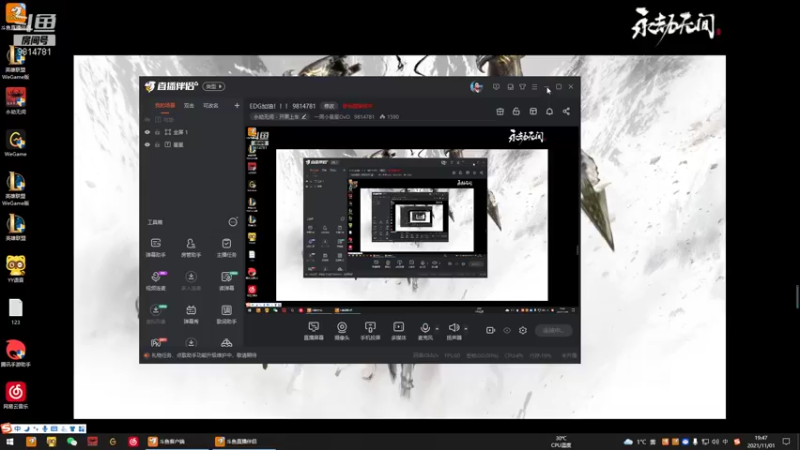
Task: Open the hamburger menu in the title bar
Action: pyautogui.click(x=534, y=87)
